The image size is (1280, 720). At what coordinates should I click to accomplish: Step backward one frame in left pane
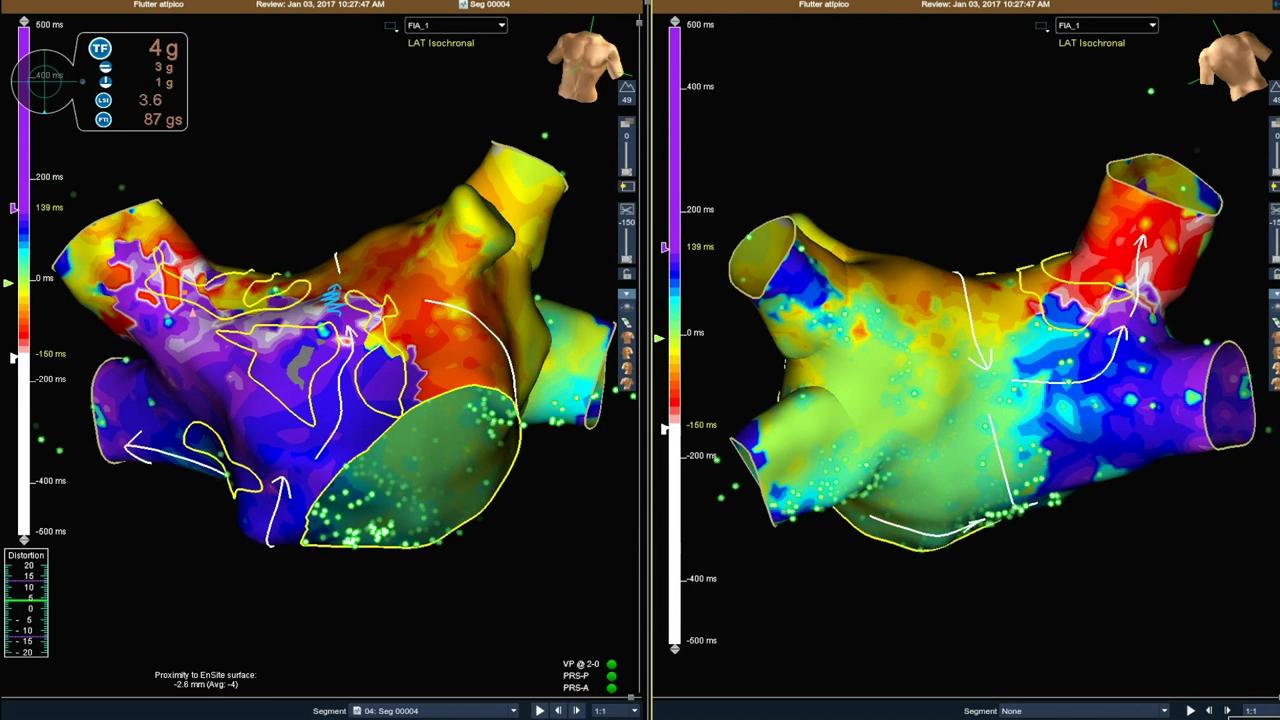pyautogui.click(x=558, y=711)
